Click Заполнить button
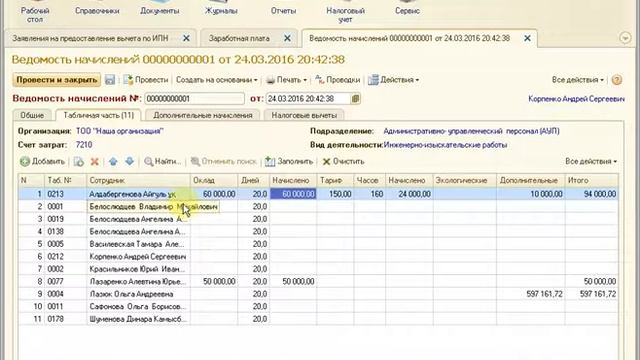This screenshot has width=640, height=360. (289, 162)
